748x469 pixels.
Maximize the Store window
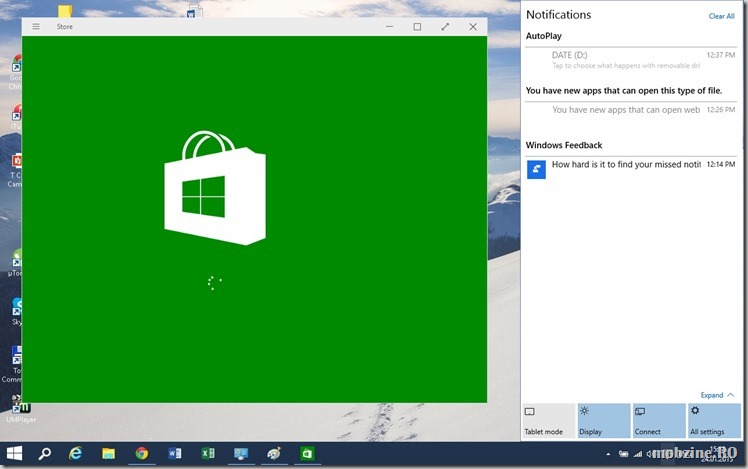pos(417,27)
